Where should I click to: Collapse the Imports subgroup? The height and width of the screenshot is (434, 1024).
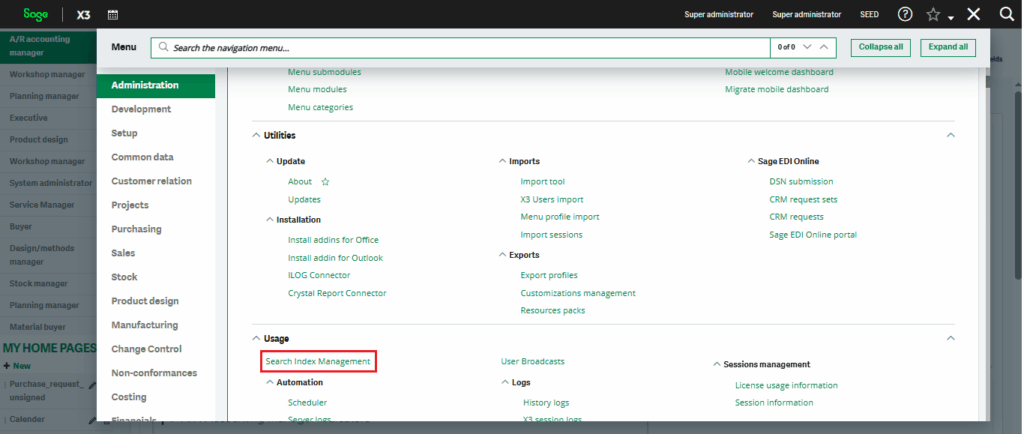(x=502, y=161)
